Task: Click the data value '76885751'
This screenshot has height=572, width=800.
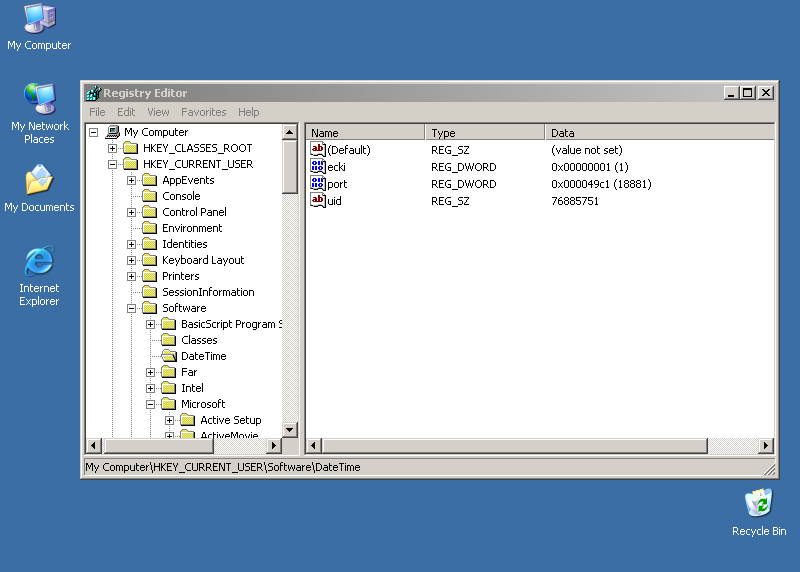Action: [x=574, y=201]
